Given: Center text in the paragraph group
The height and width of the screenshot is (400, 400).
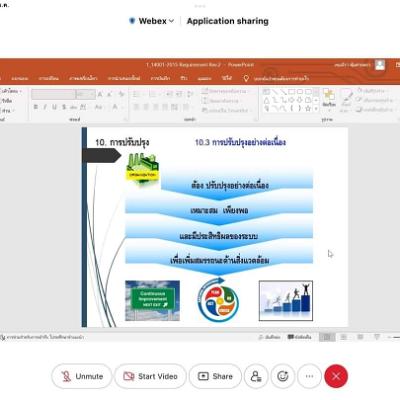Looking at the screenshot, I should click(146, 107).
